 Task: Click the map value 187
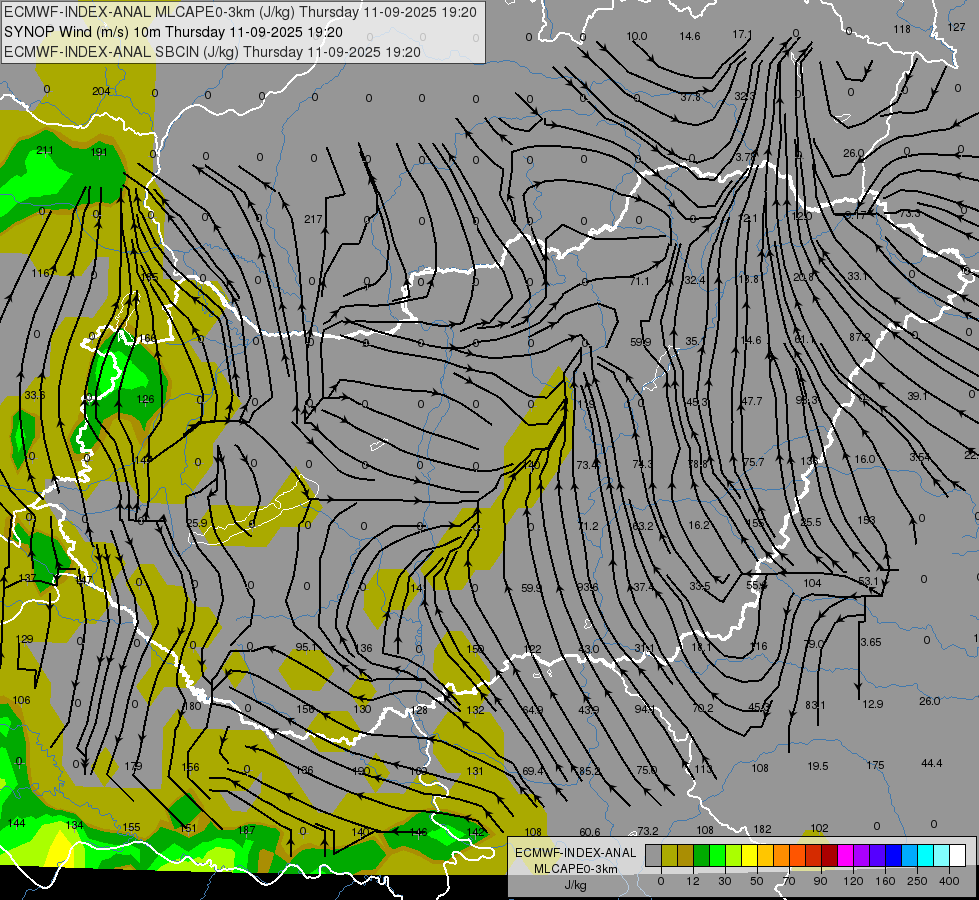click(247, 830)
